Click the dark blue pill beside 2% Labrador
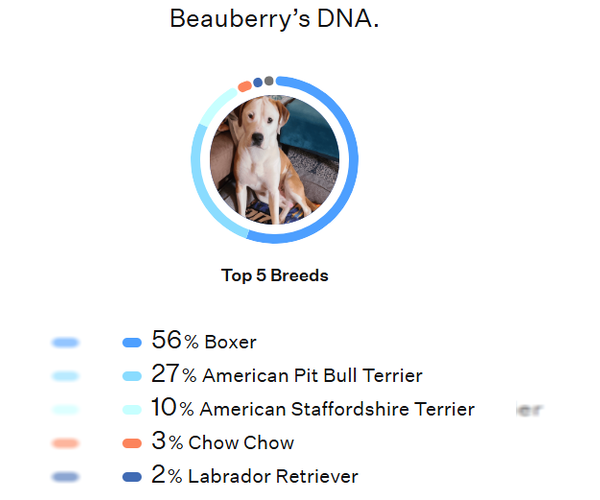The image size is (600, 500). click(131, 477)
